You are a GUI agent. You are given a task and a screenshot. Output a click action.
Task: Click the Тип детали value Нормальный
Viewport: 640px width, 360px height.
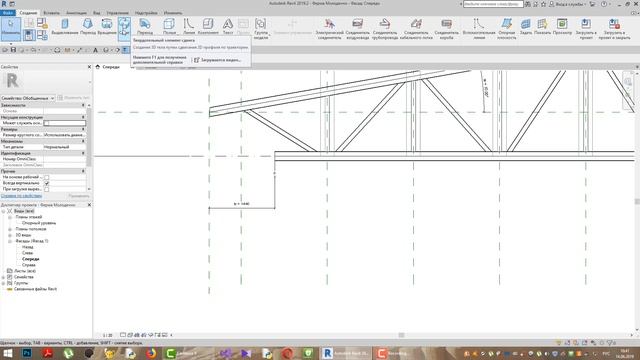point(64,147)
